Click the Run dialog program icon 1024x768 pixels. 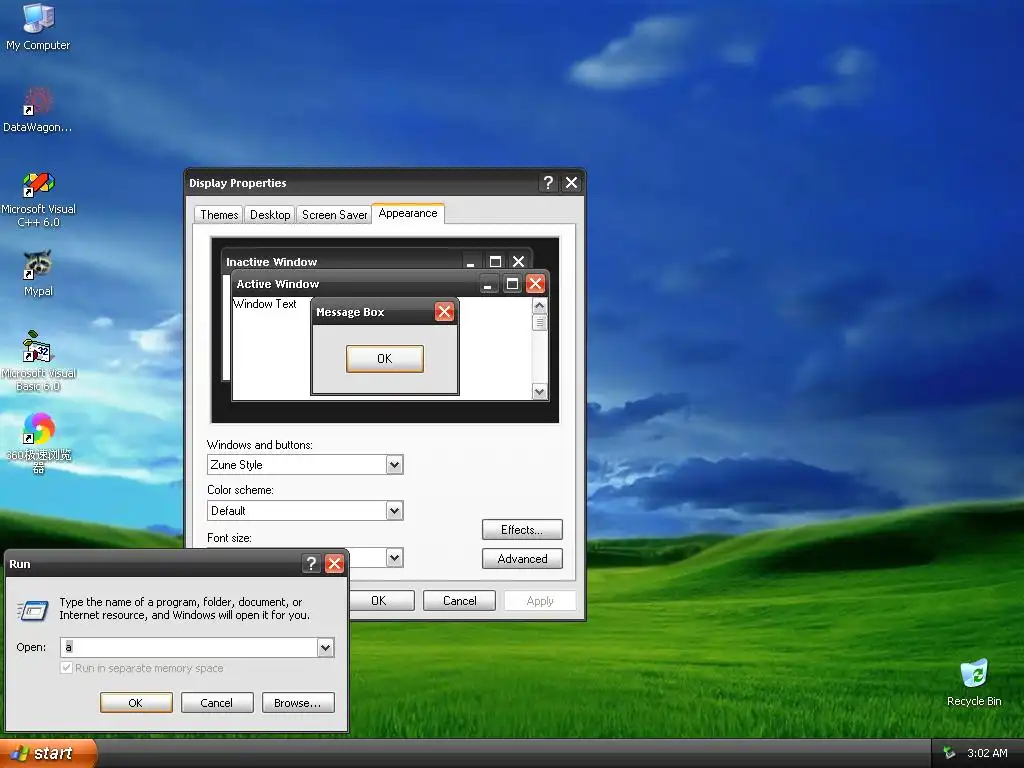(x=33, y=610)
